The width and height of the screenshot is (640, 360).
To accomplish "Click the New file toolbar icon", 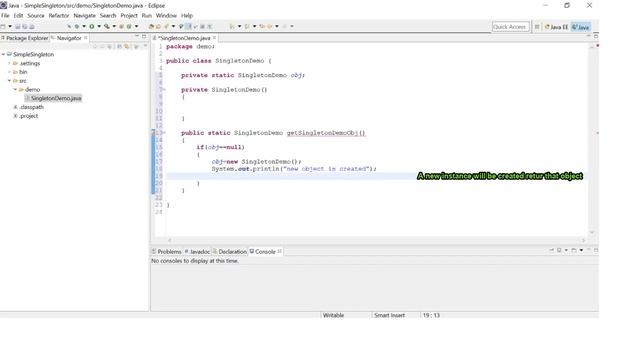I will tap(3, 27).
